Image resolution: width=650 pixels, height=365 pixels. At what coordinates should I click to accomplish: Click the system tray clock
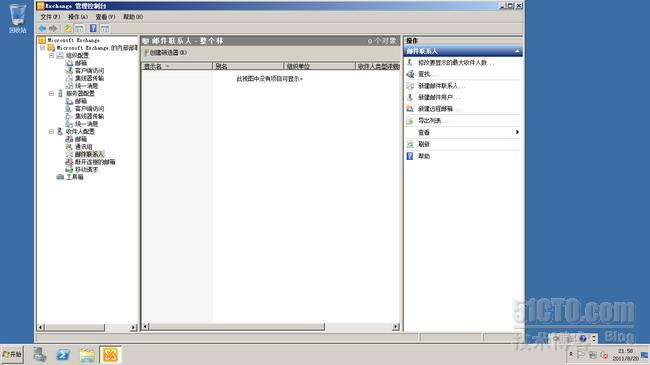[x=626, y=355]
